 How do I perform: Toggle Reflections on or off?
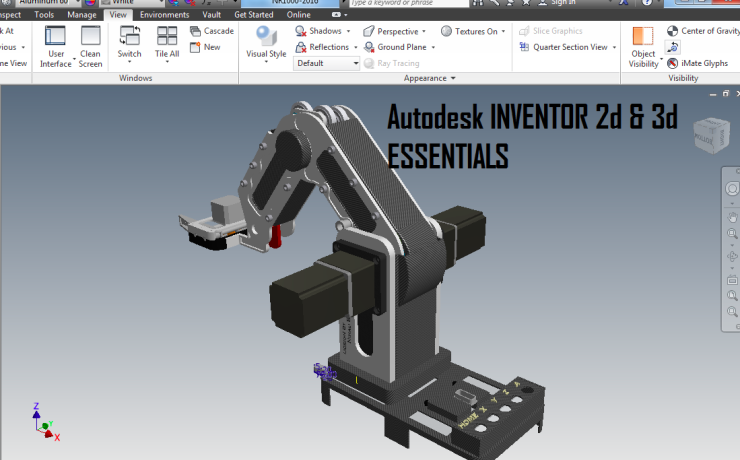coord(322,47)
